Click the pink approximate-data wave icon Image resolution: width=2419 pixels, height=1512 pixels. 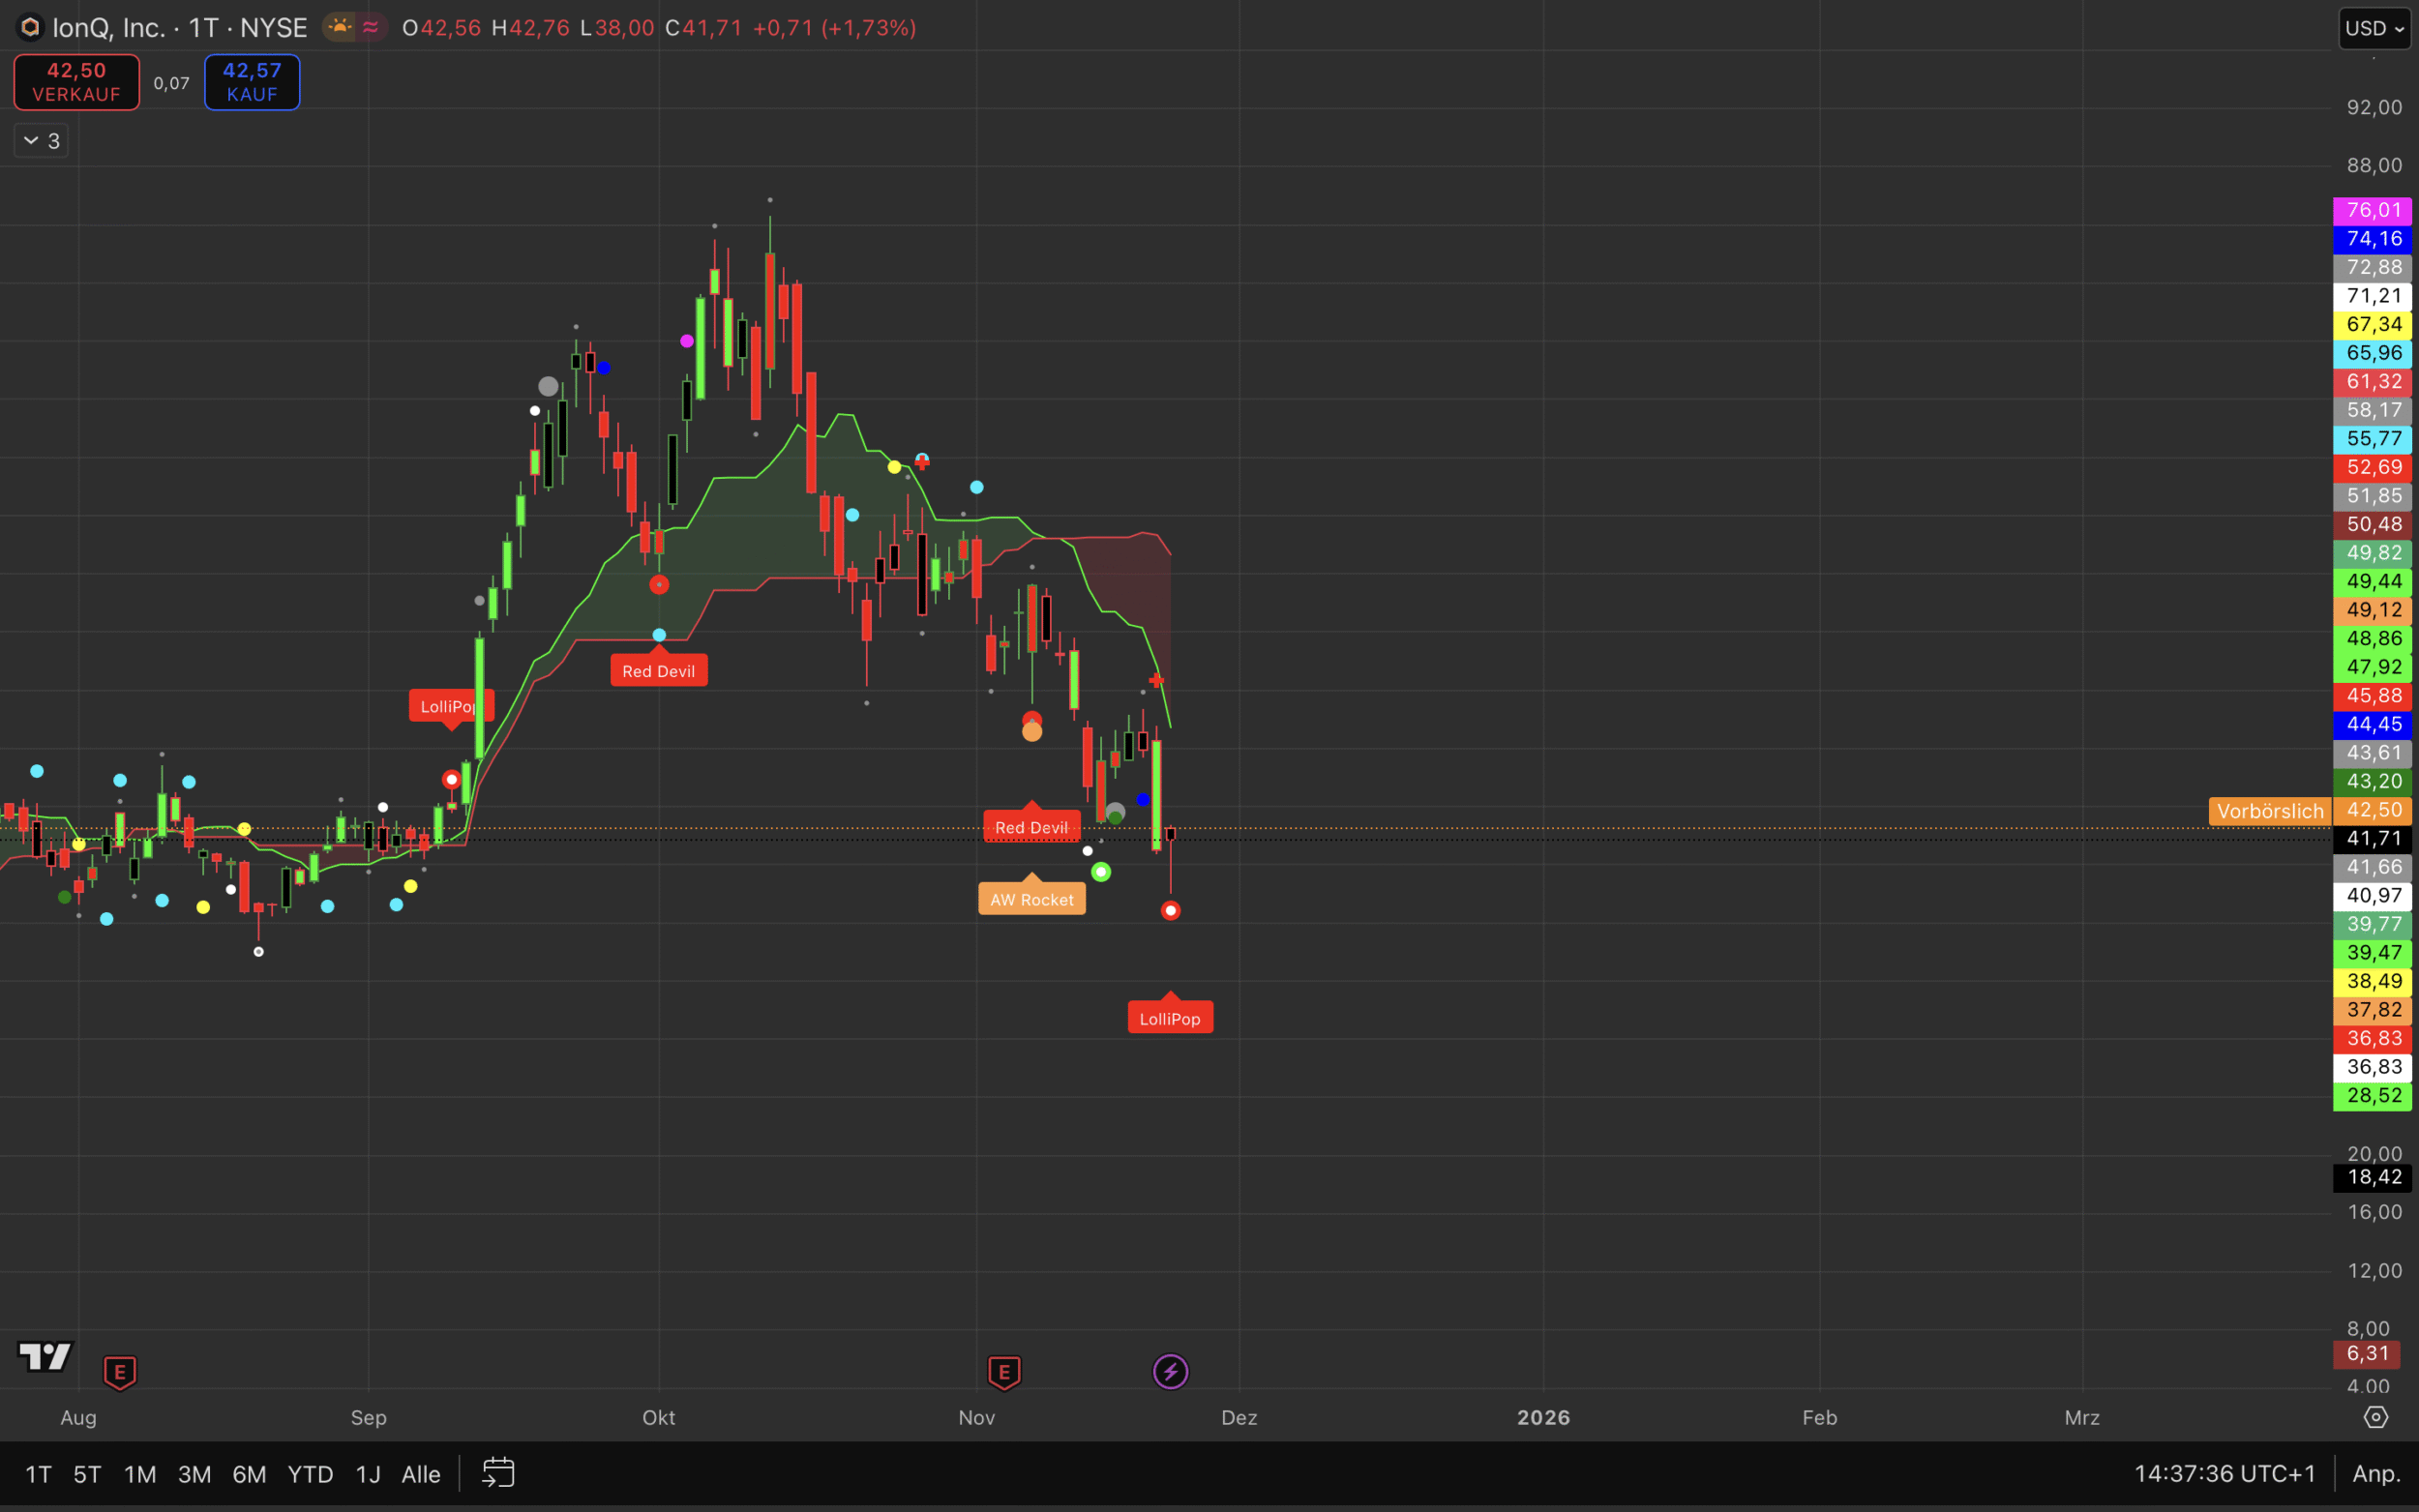pyautogui.click(x=371, y=27)
